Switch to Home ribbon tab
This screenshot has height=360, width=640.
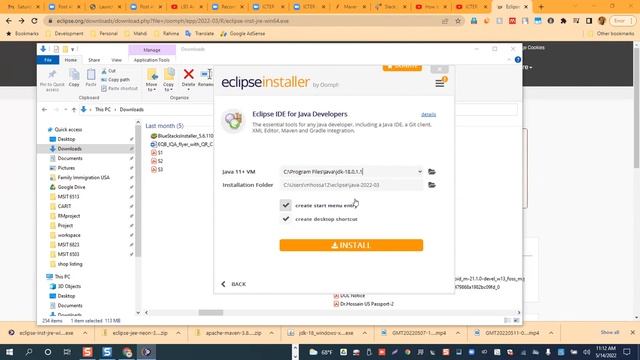point(71,60)
